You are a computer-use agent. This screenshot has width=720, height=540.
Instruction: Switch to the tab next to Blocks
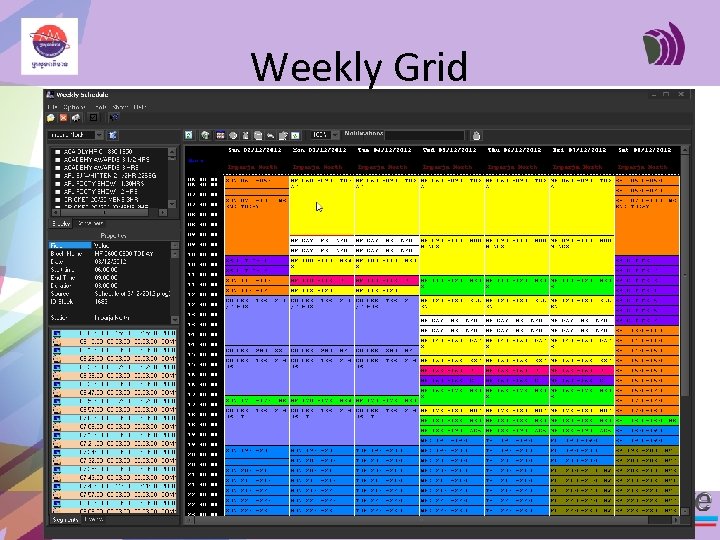(x=90, y=224)
